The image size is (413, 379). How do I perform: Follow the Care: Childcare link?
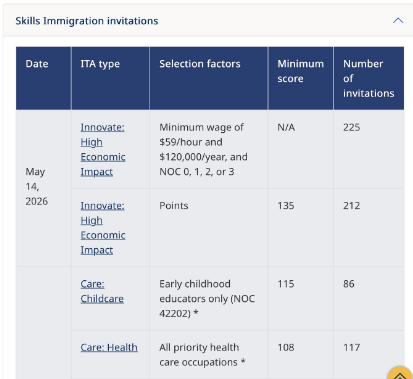coord(102,291)
